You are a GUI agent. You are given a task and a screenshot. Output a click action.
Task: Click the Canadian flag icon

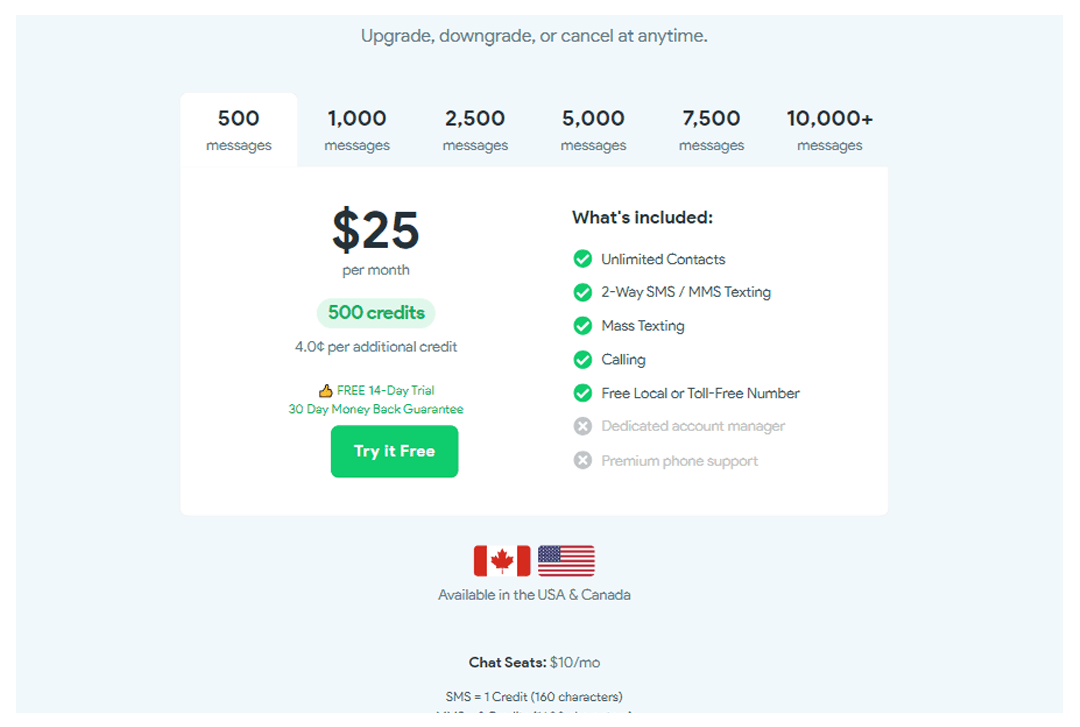[x=502, y=560]
